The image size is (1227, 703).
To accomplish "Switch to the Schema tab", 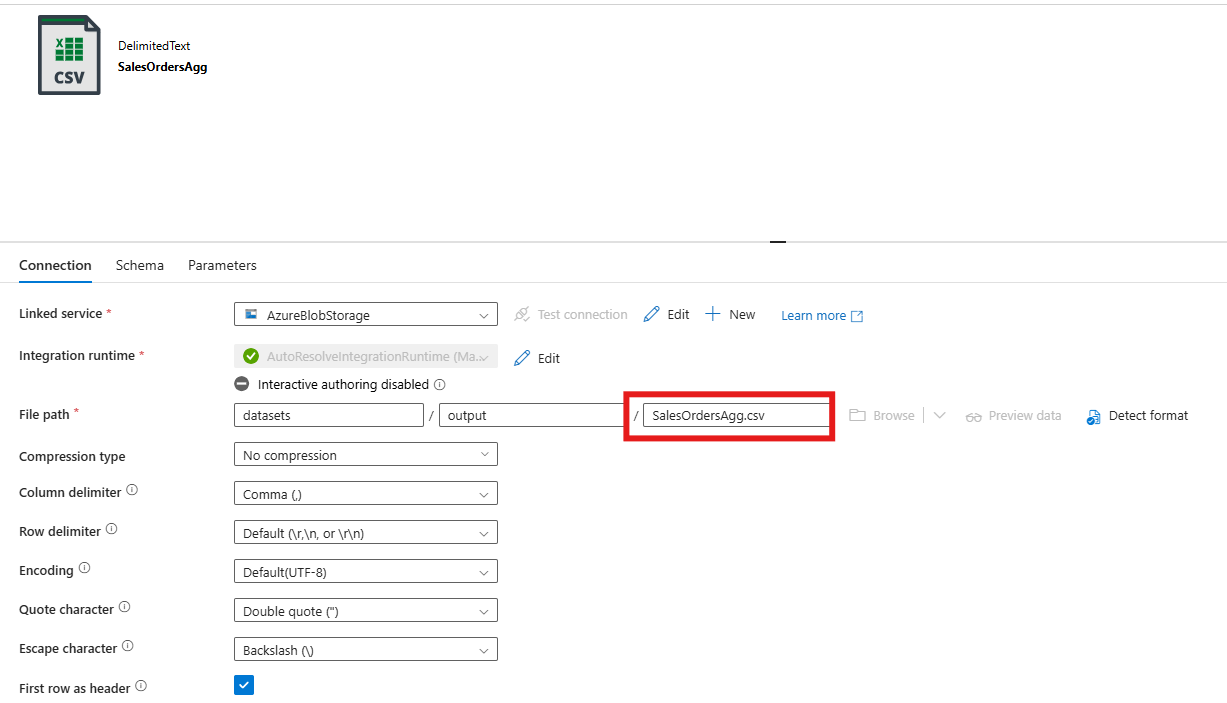I will pyautogui.click(x=140, y=265).
